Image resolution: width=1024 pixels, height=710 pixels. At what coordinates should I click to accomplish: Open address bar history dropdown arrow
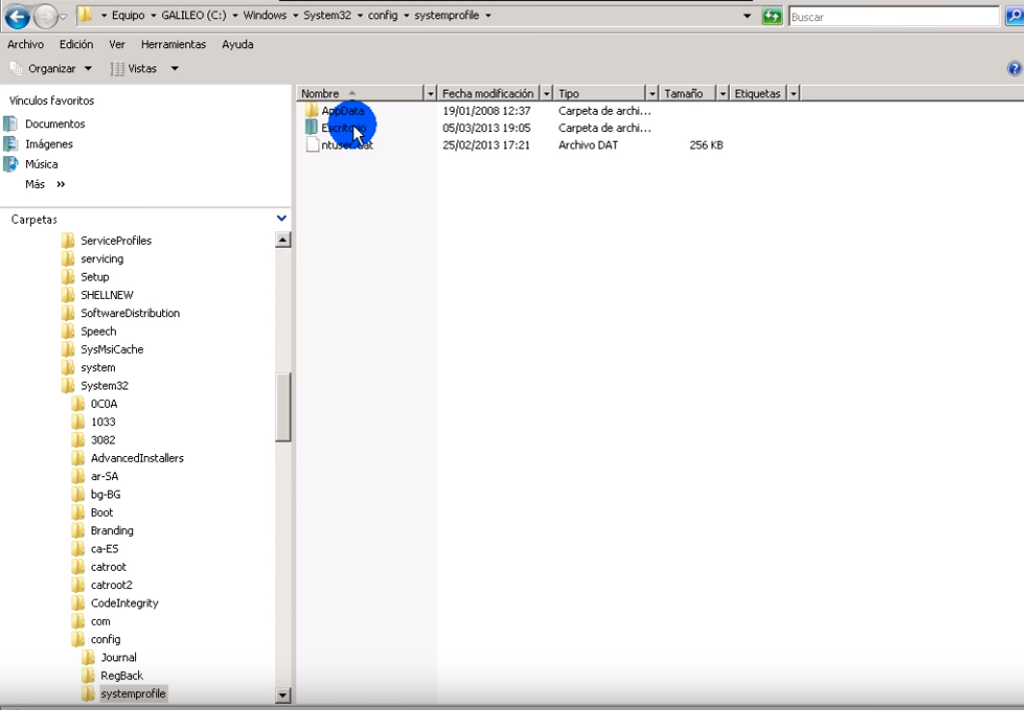click(x=747, y=16)
